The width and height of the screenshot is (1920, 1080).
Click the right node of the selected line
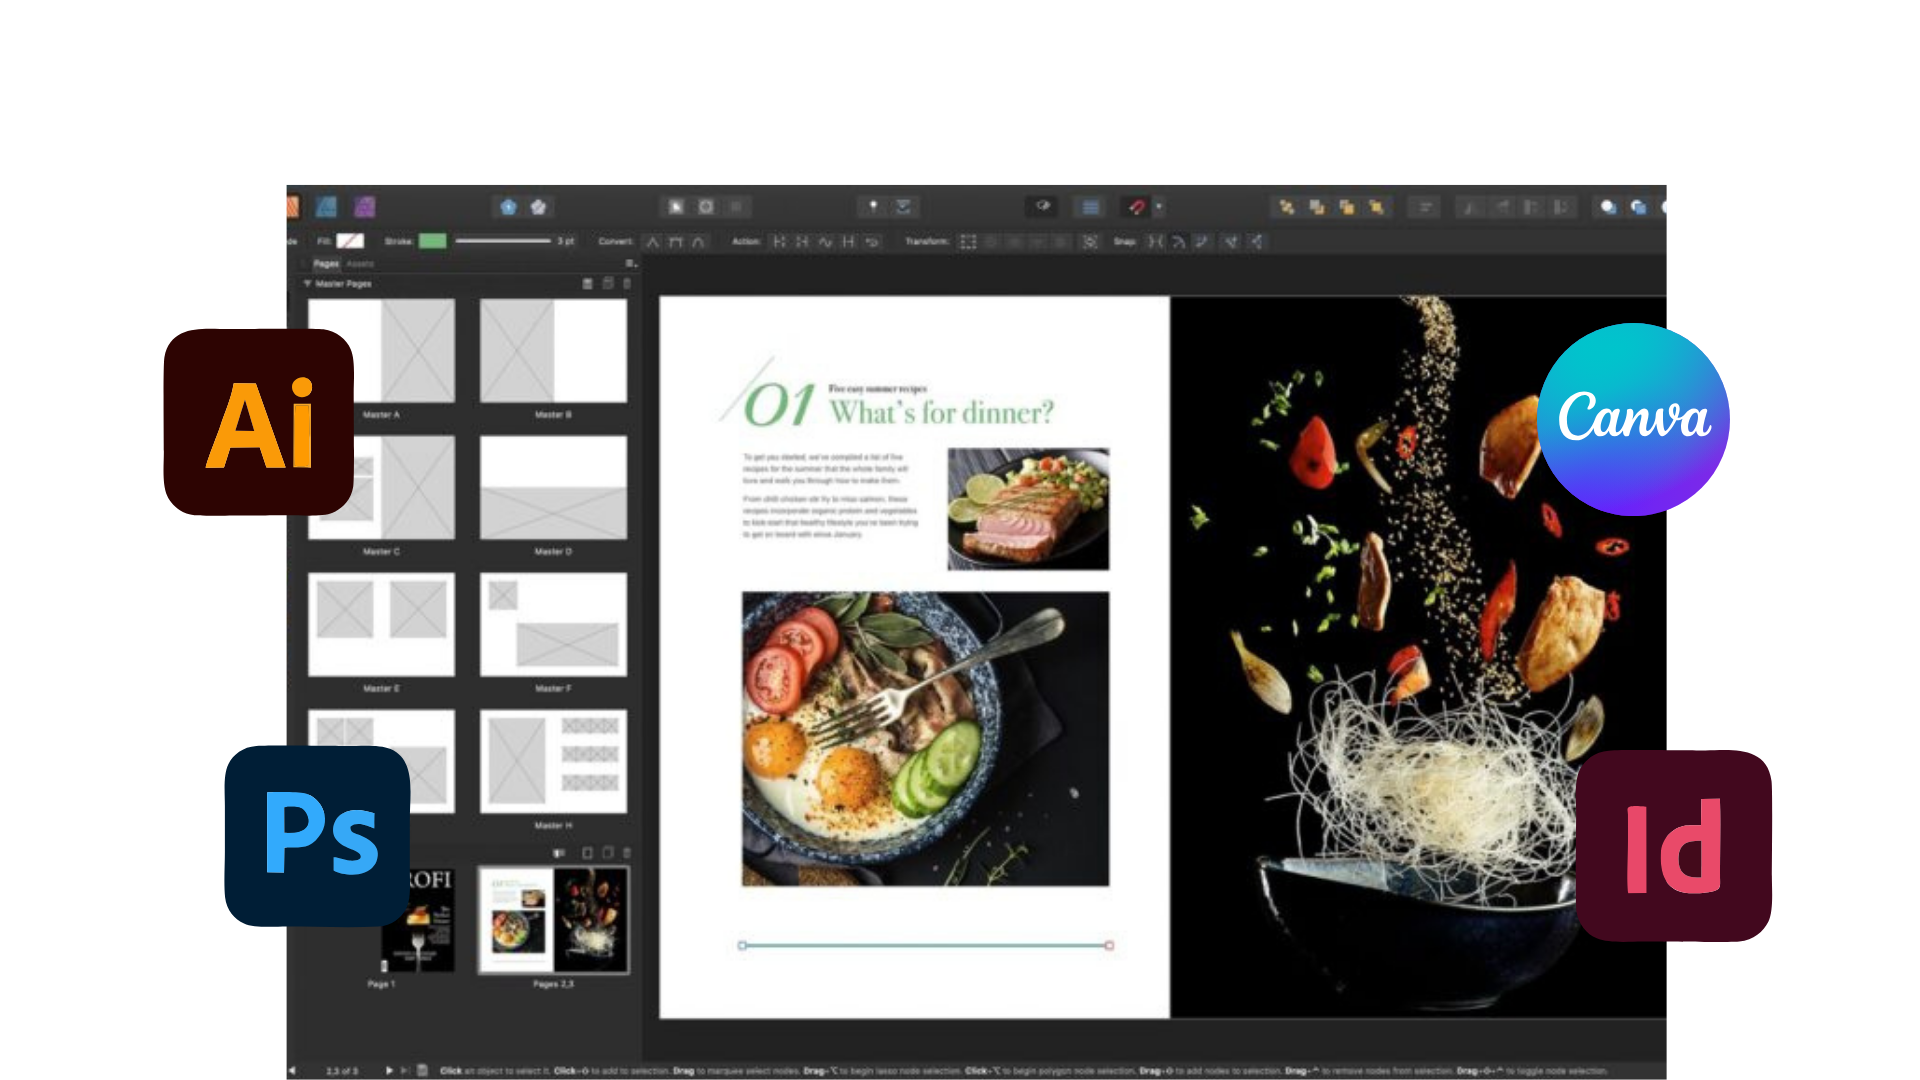click(x=1109, y=945)
